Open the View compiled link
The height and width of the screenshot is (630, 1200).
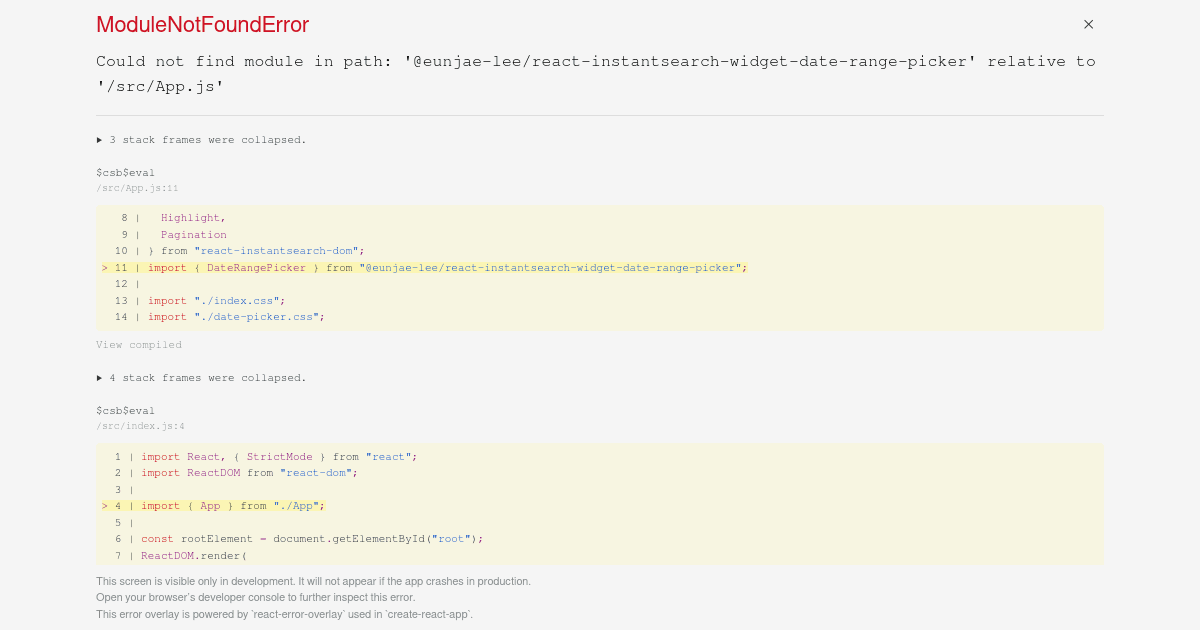click(138, 344)
